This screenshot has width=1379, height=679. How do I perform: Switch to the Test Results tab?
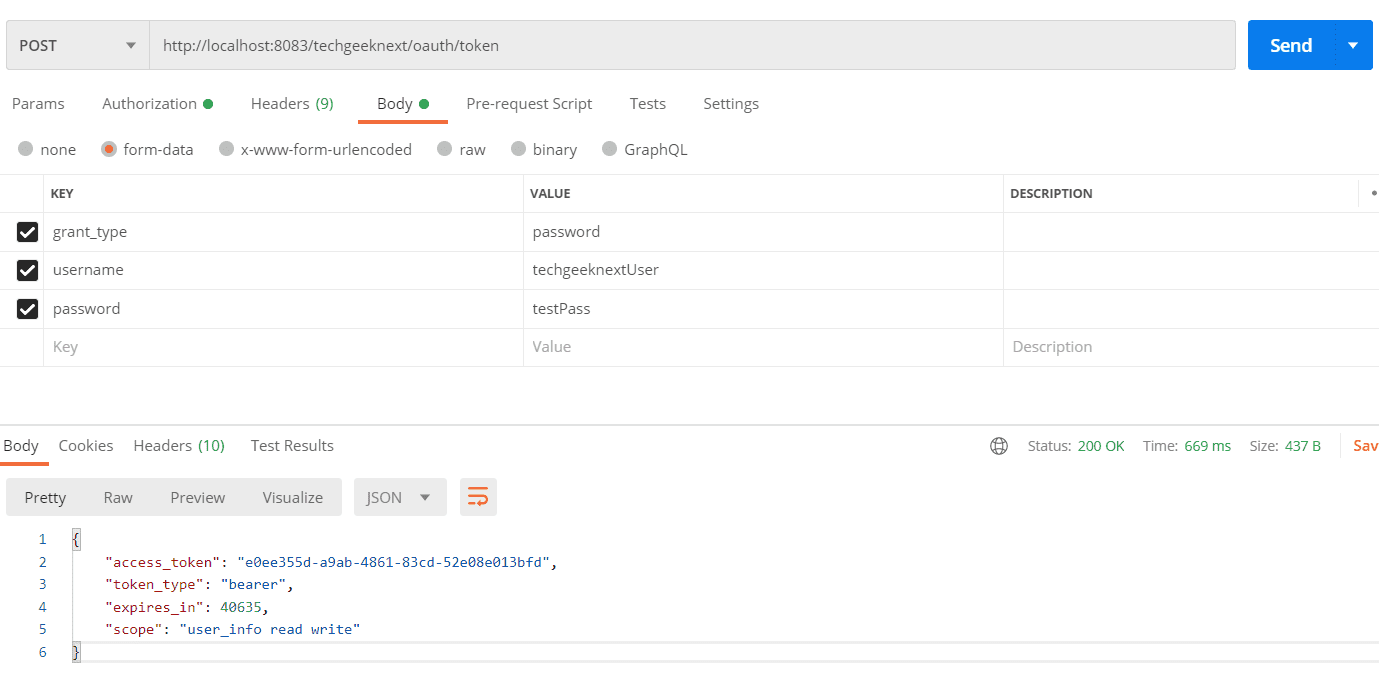[292, 446]
